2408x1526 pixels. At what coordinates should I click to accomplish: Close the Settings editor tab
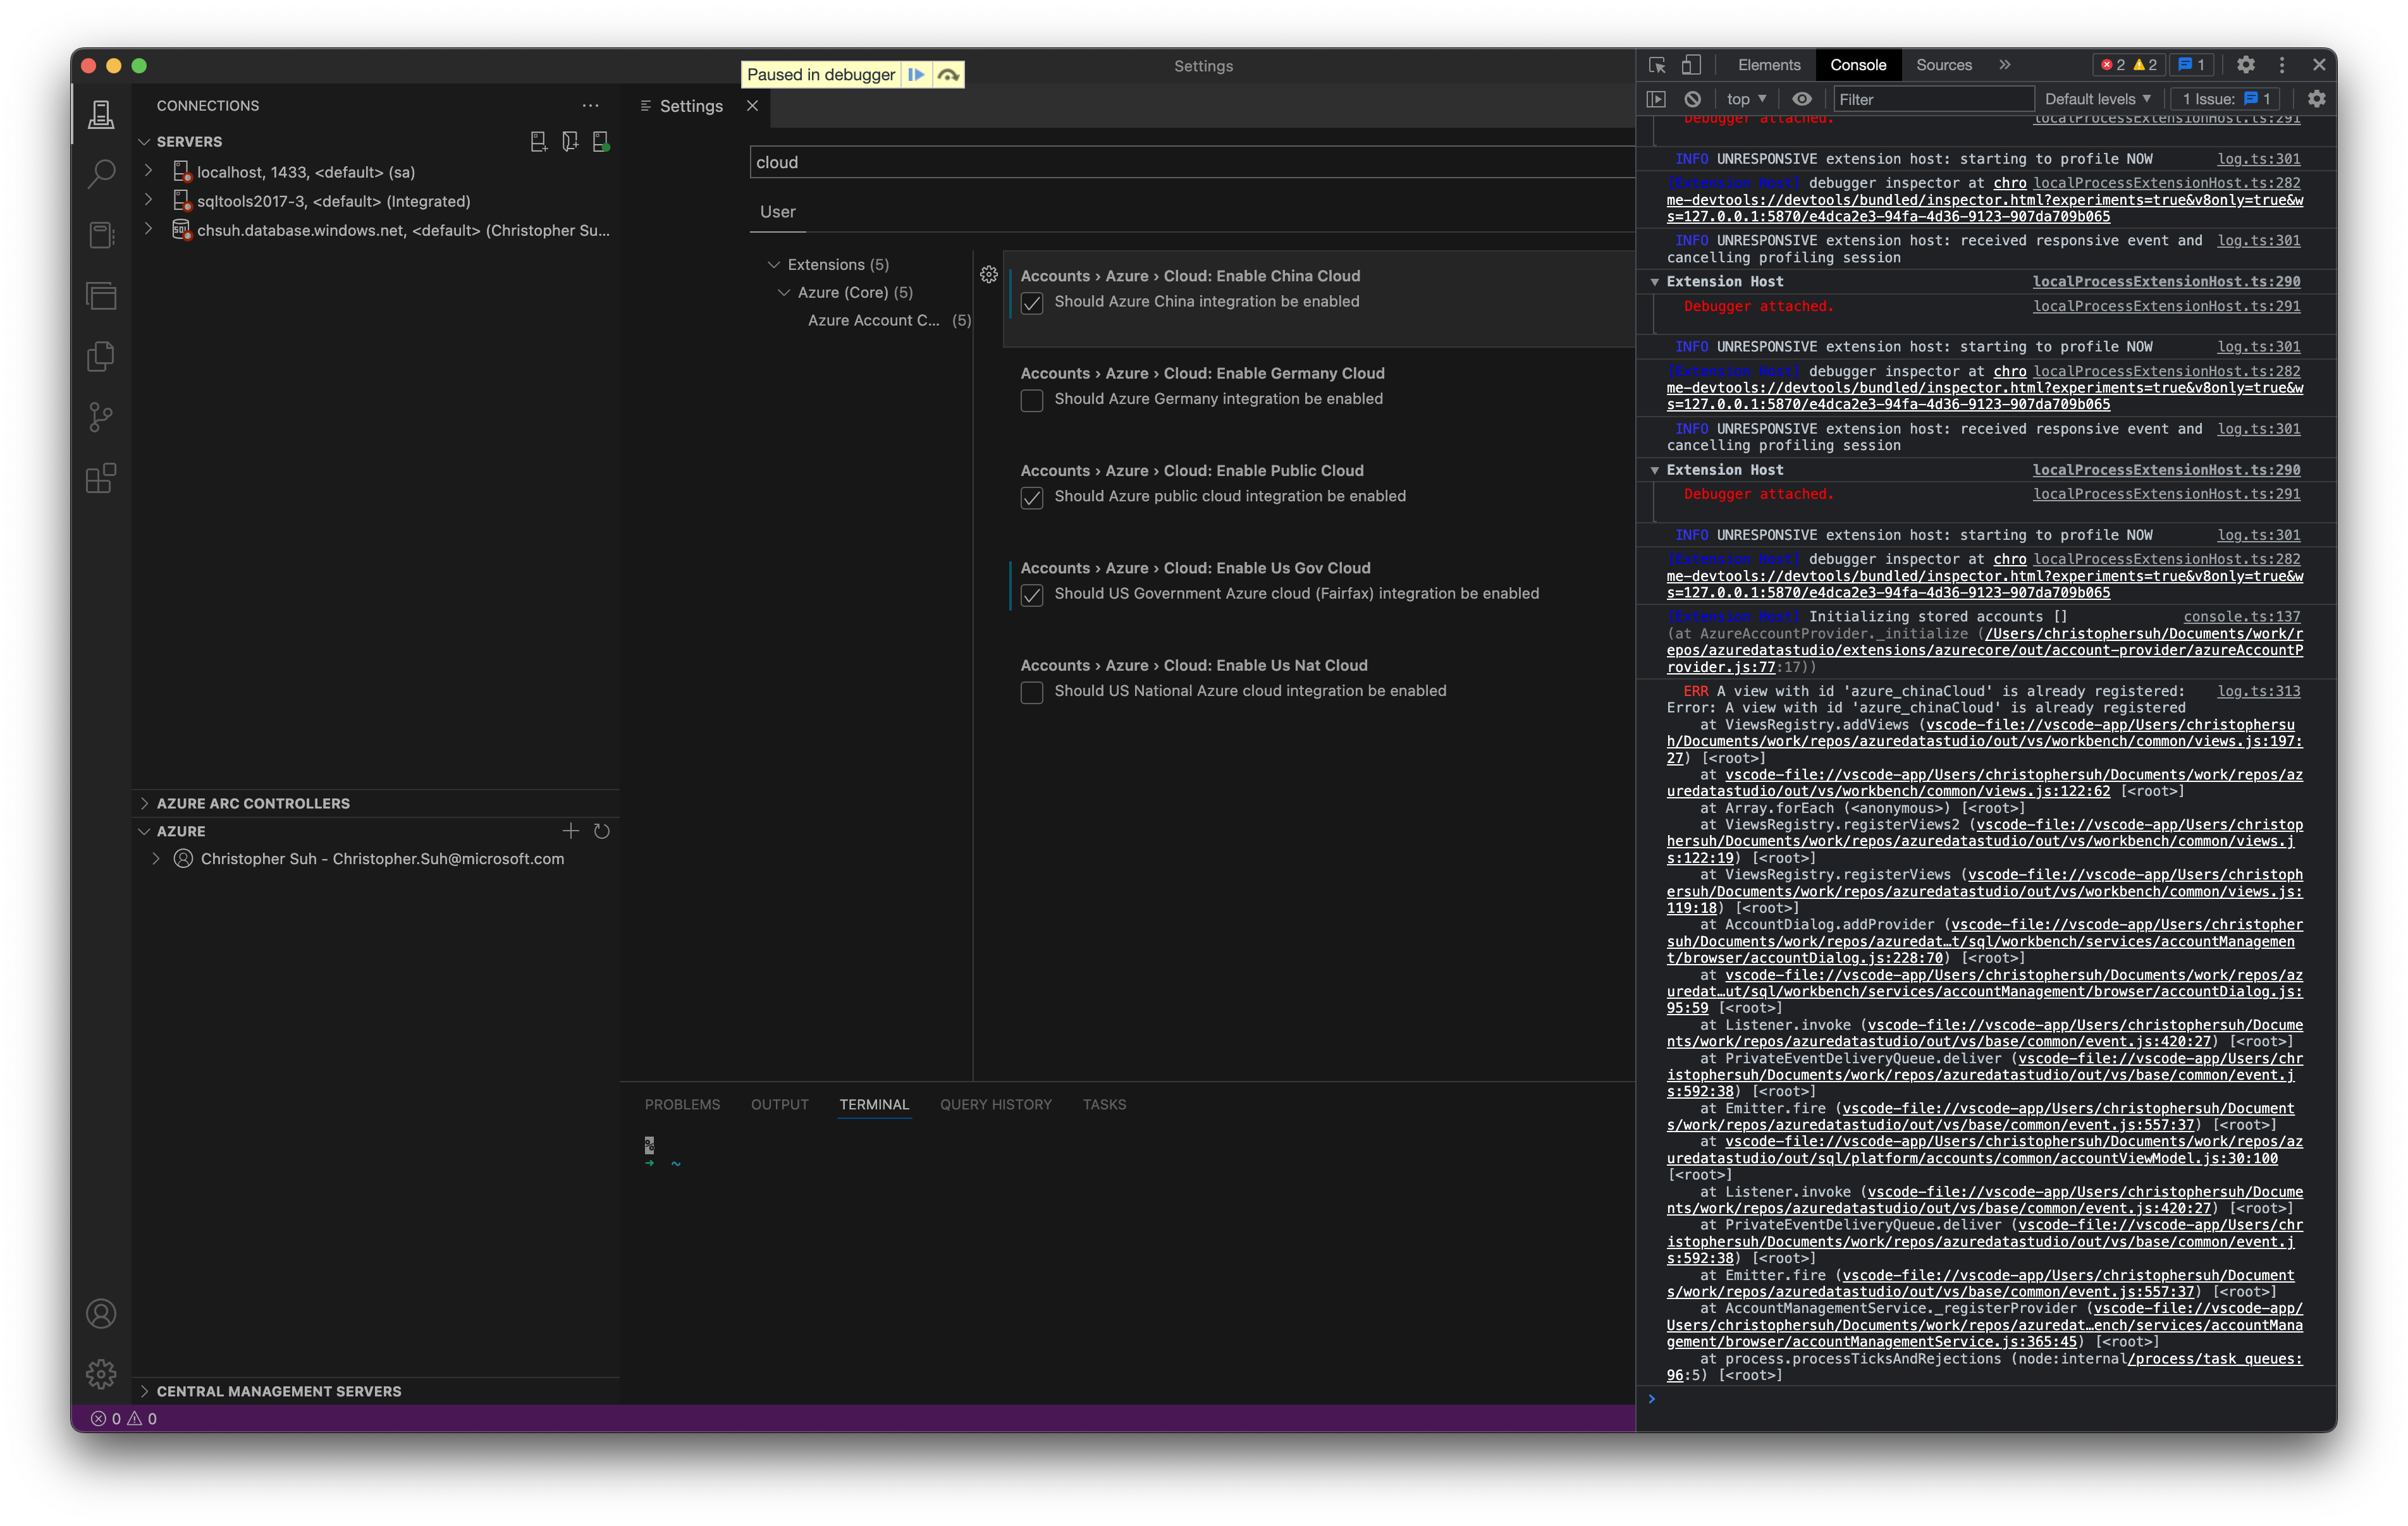pyautogui.click(x=752, y=105)
